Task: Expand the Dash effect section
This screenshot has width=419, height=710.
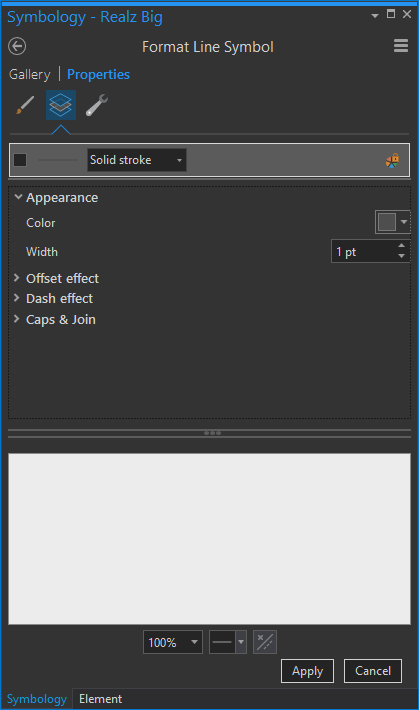Action: pos(17,298)
